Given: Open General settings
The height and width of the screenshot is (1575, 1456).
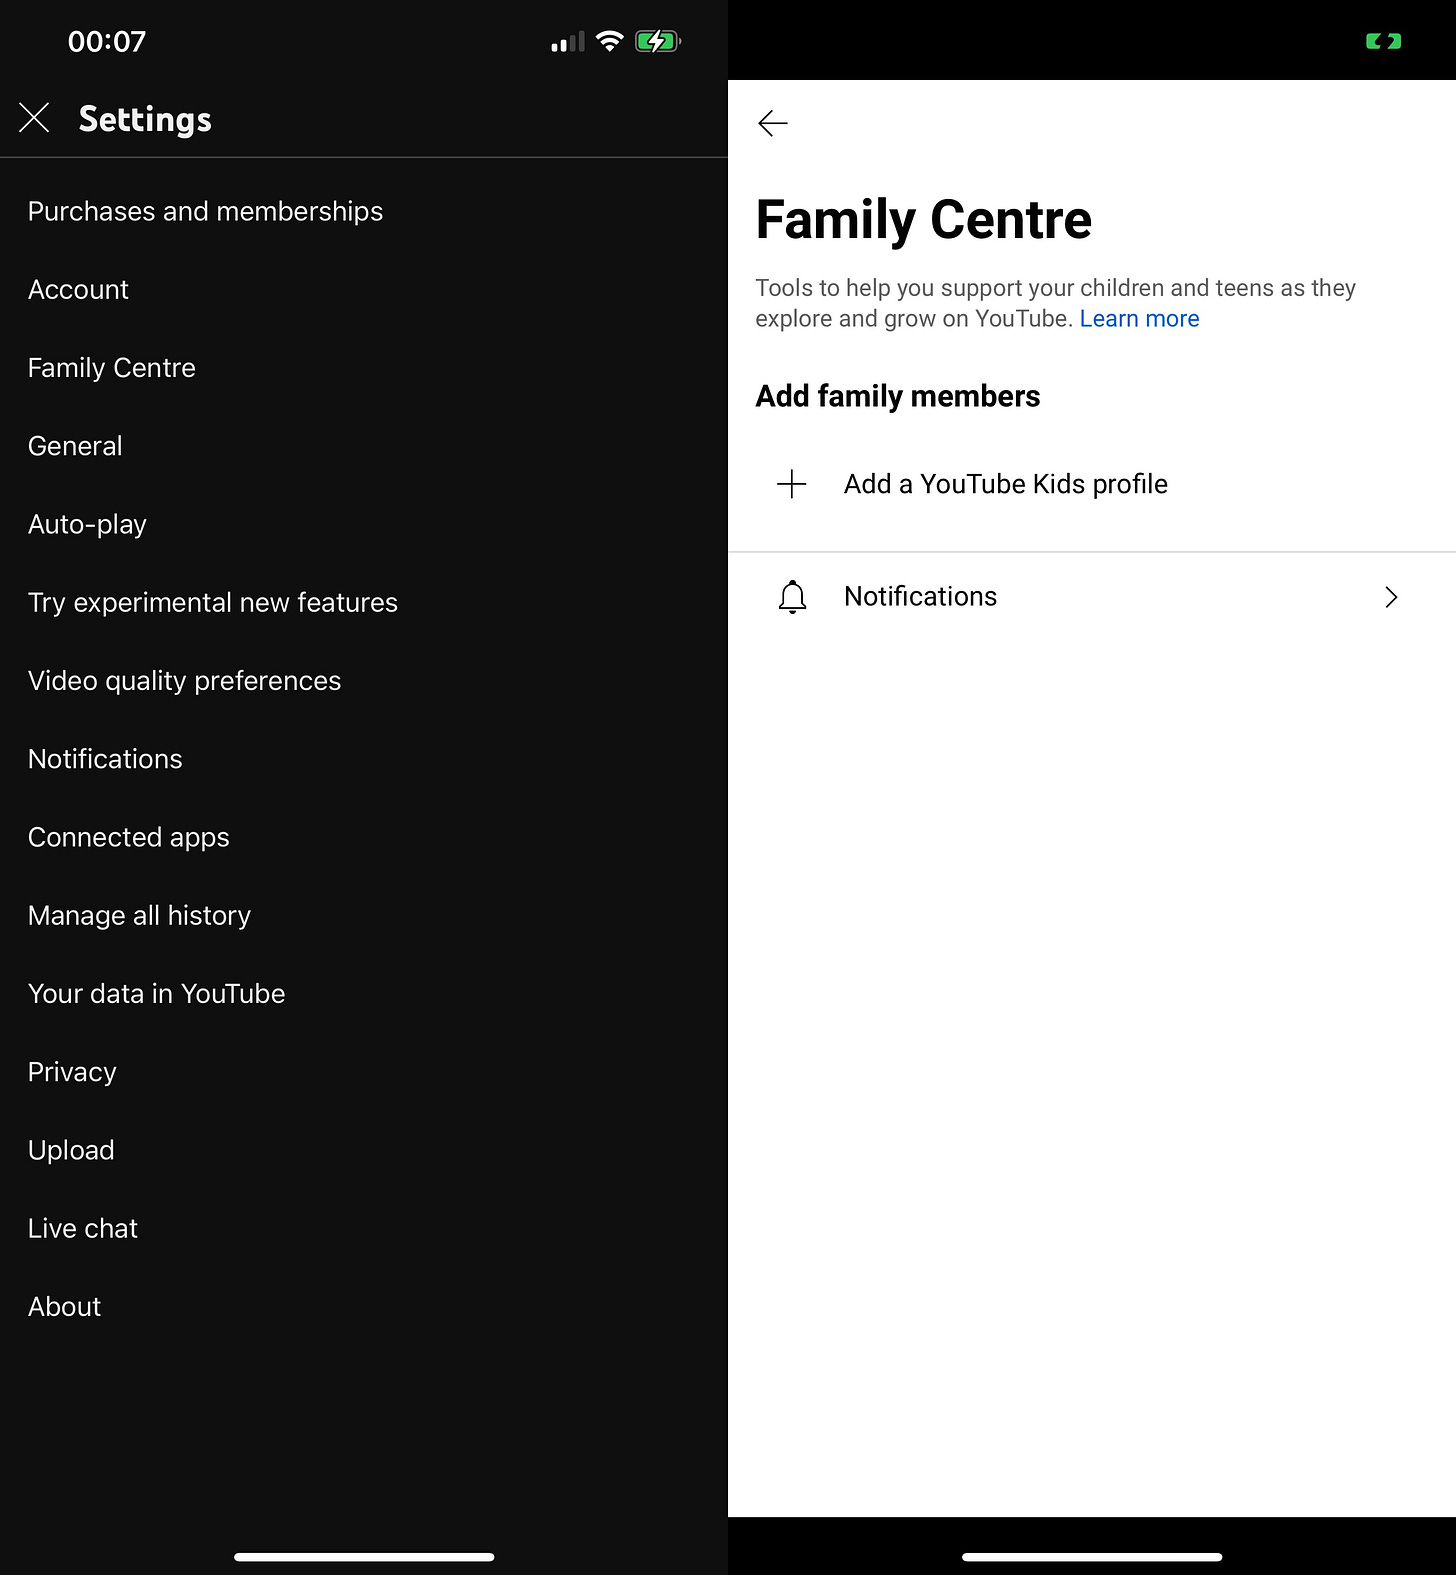Looking at the screenshot, I should pos(364,446).
